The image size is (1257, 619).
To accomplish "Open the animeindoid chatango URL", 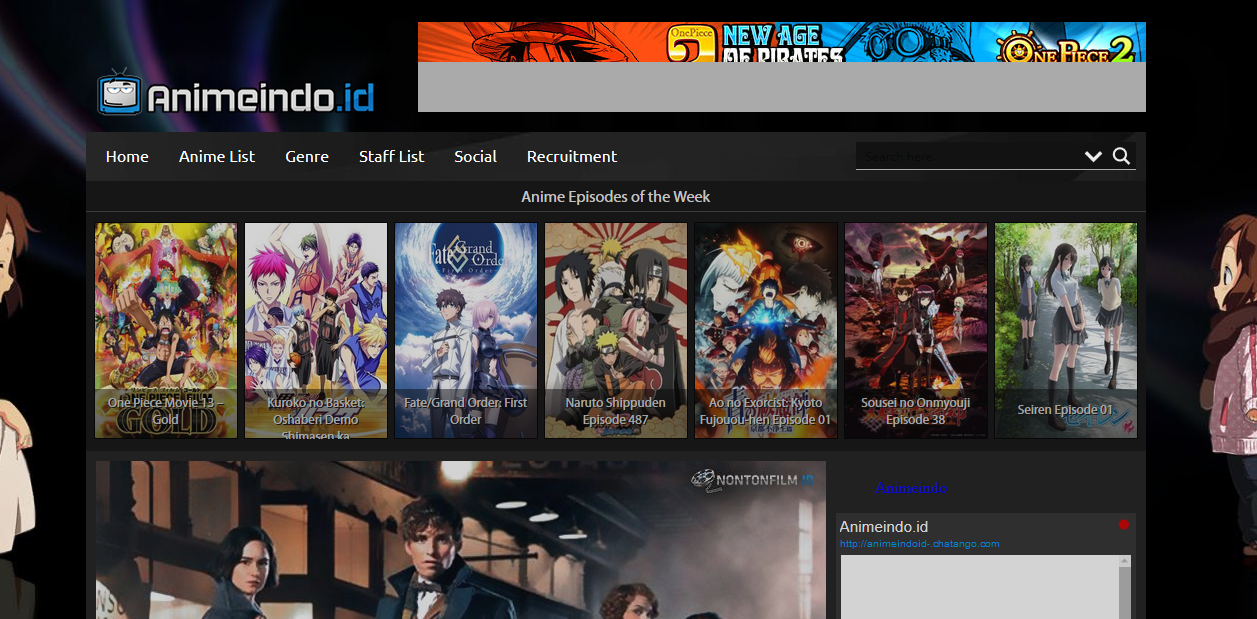I will point(920,544).
